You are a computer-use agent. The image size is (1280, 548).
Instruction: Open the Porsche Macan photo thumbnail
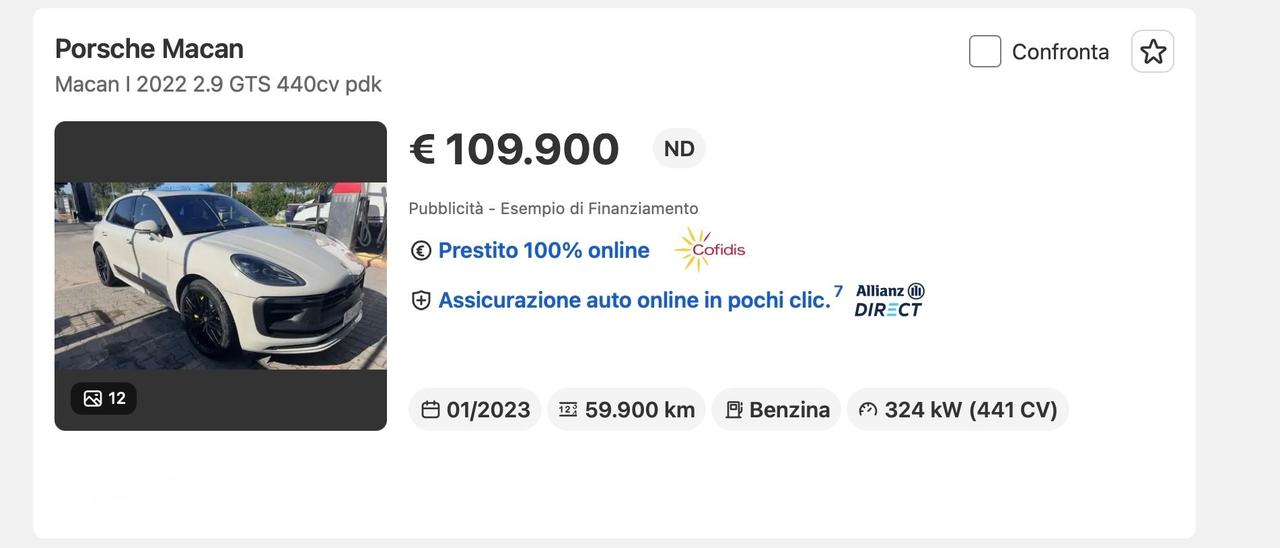click(220, 275)
